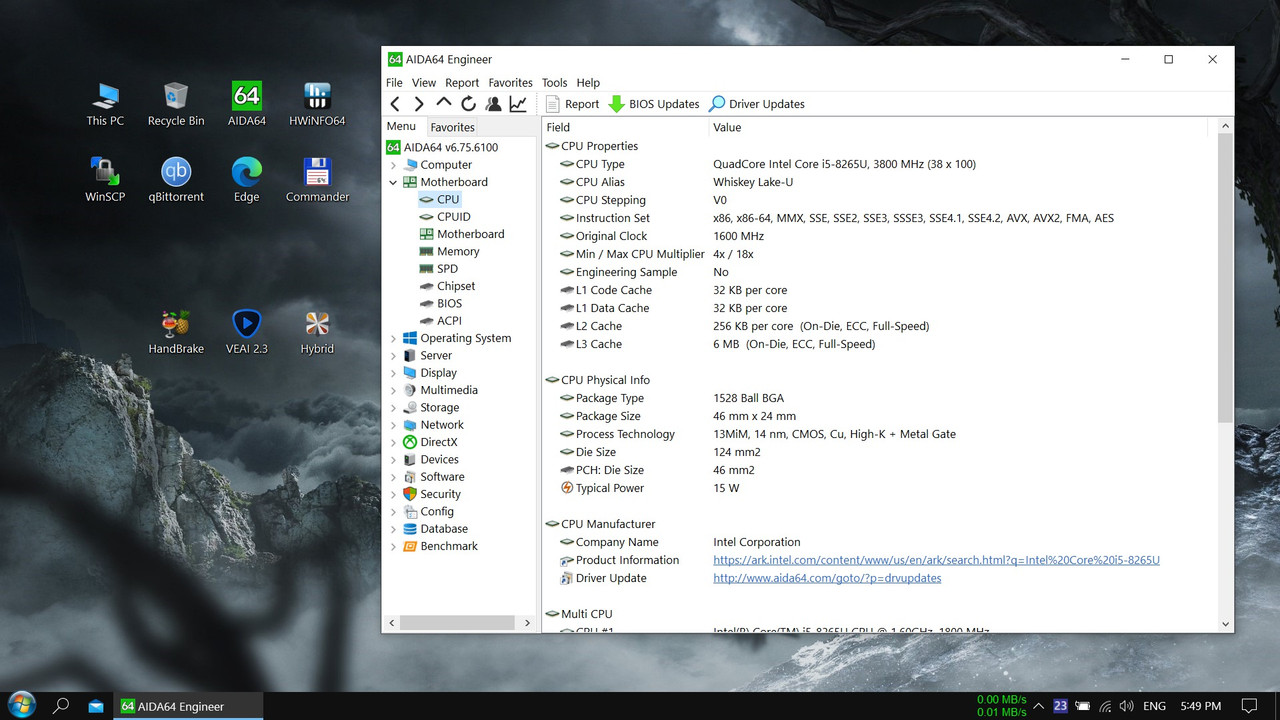
Task: Open the File menu
Action: point(394,83)
